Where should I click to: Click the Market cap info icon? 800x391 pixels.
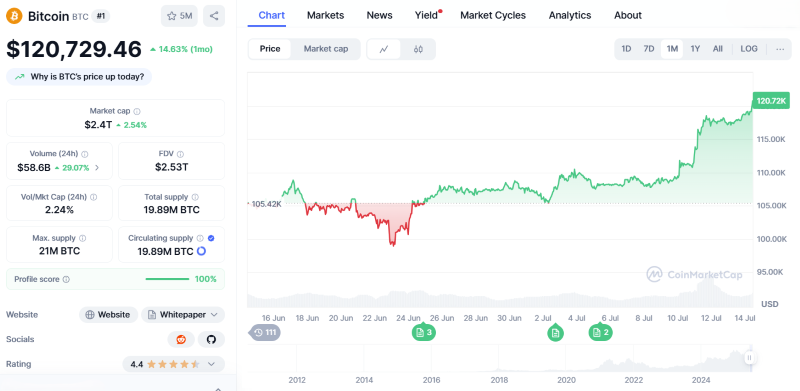point(137,111)
